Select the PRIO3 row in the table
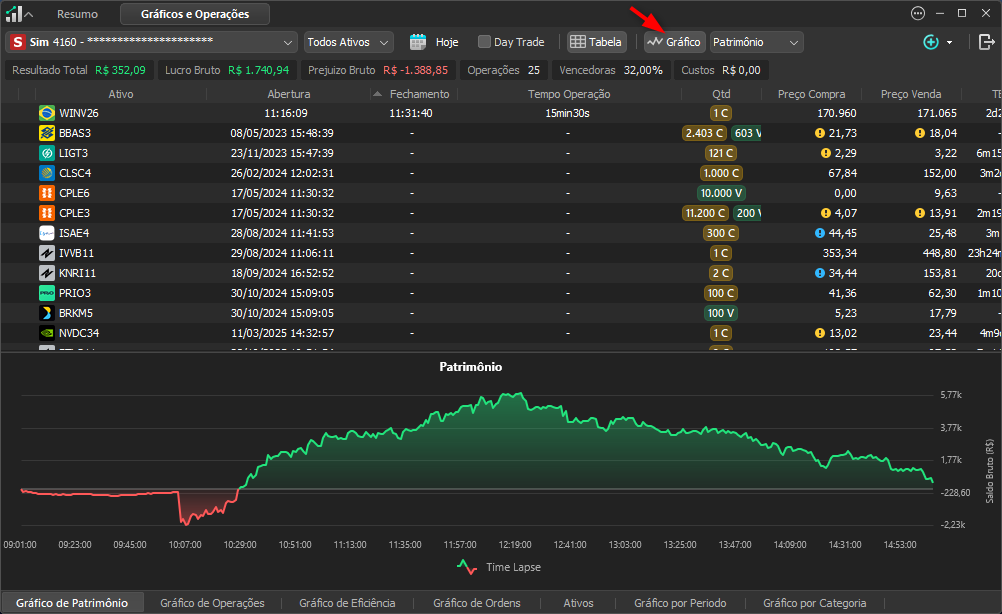 pyautogui.click(x=501, y=293)
